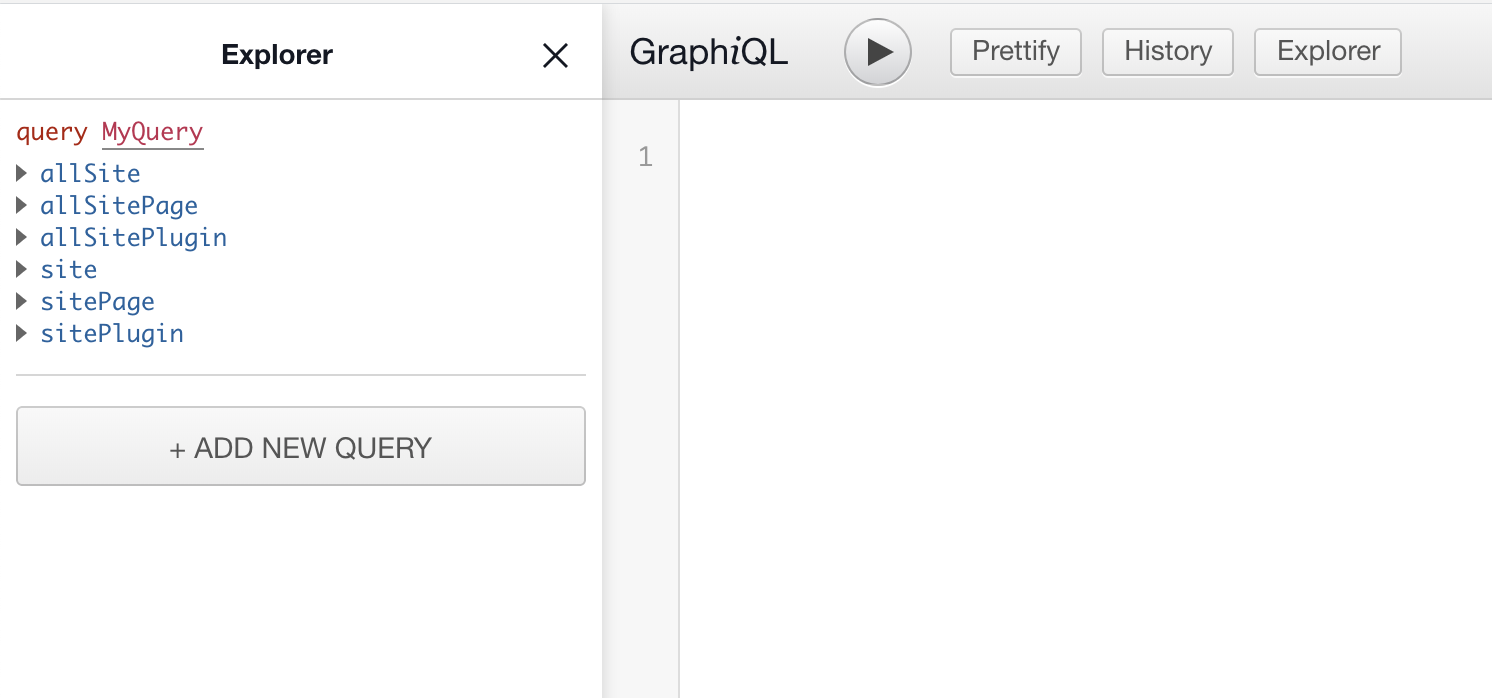Open the History panel
1492x698 pixels.
tap(1167, 51)
